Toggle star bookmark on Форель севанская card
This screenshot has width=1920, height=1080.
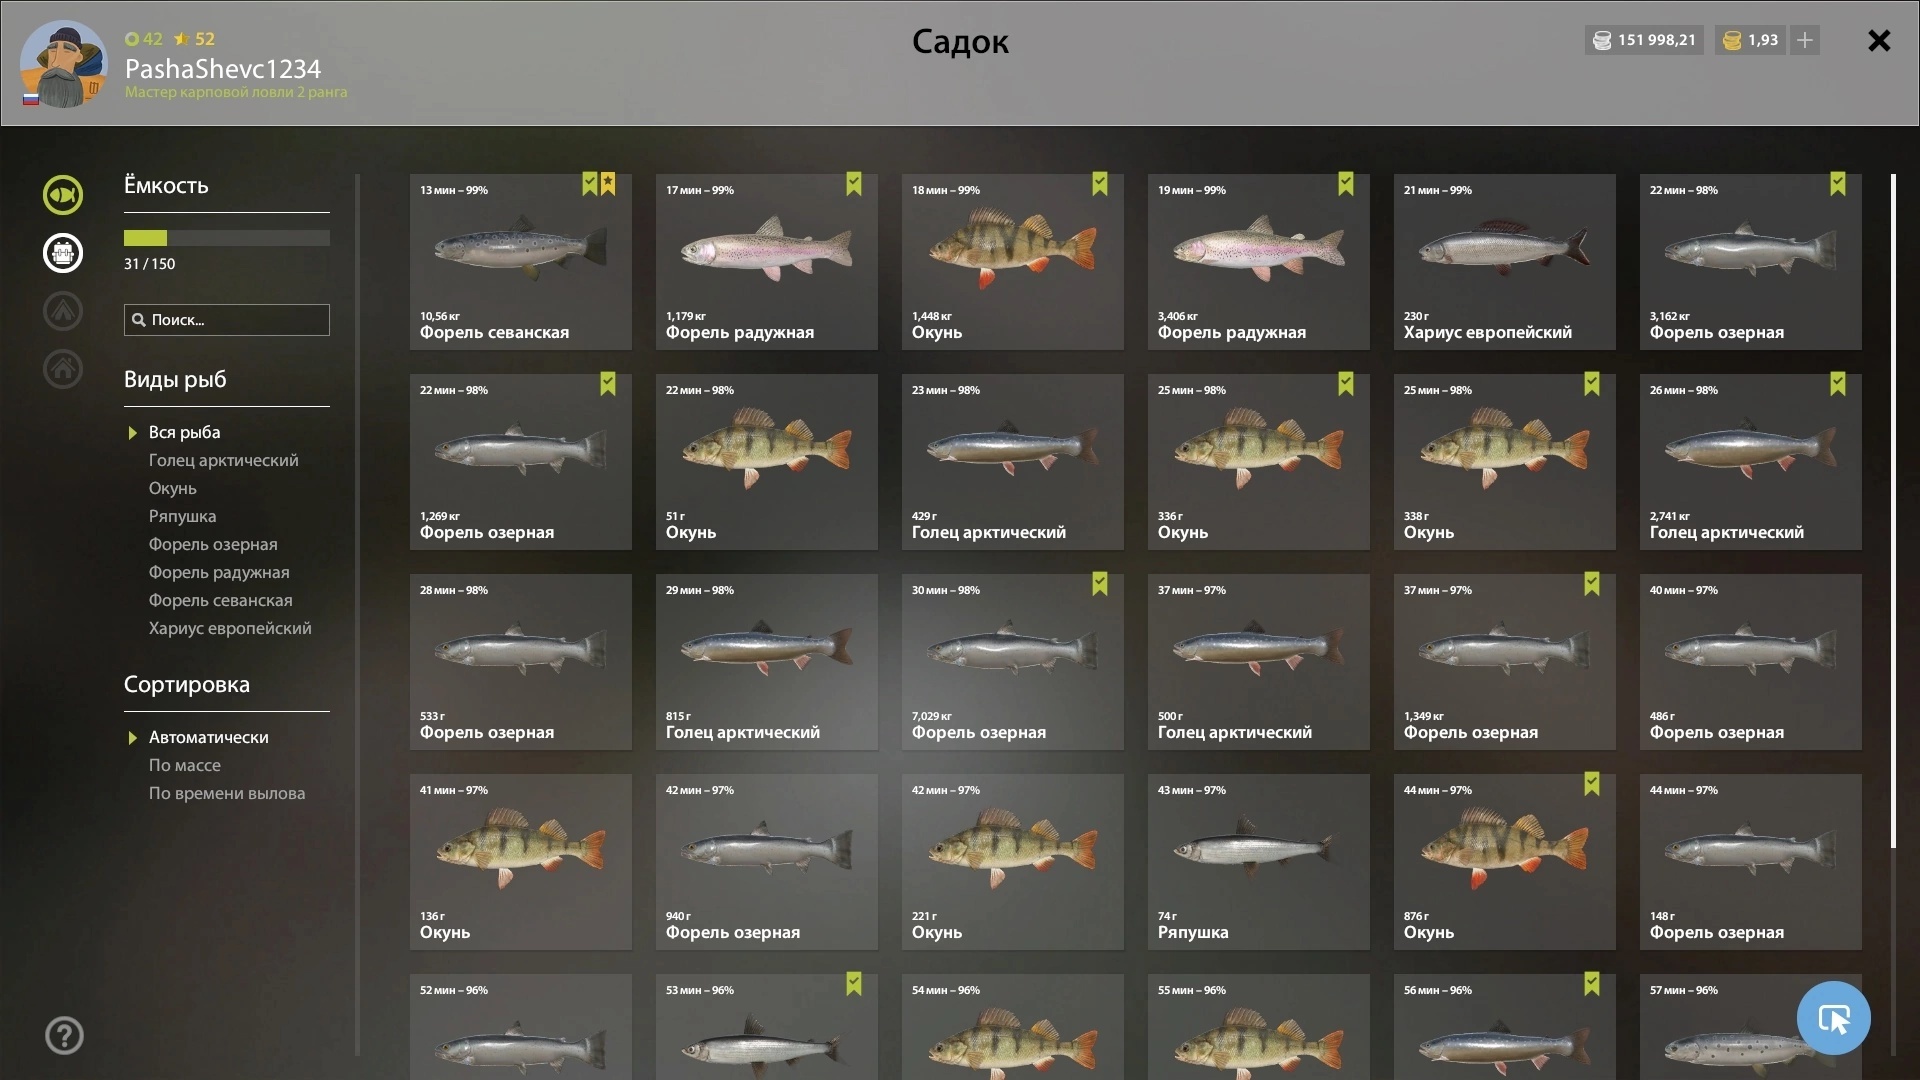[x=608, y=184]
